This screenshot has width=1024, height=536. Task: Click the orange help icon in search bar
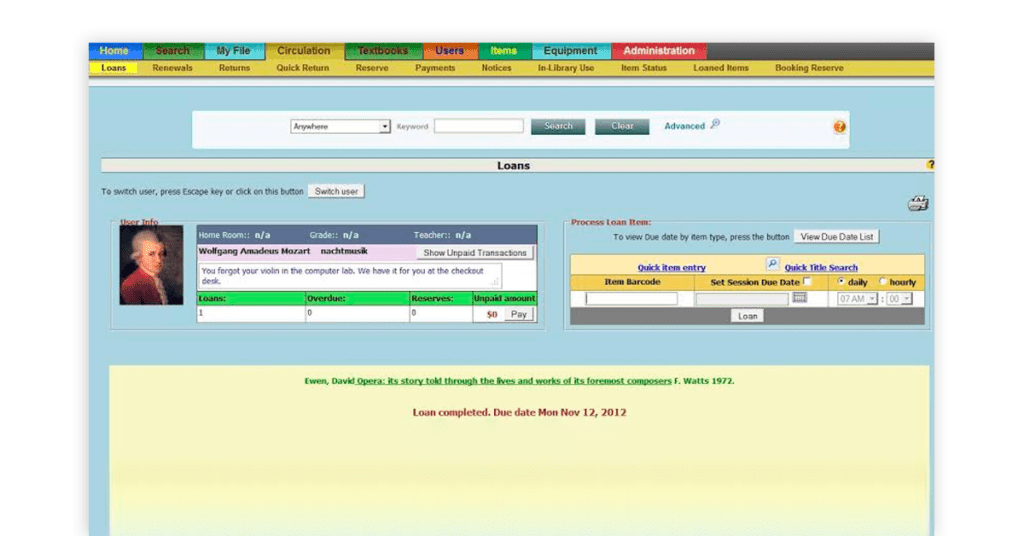click(839, 127)
